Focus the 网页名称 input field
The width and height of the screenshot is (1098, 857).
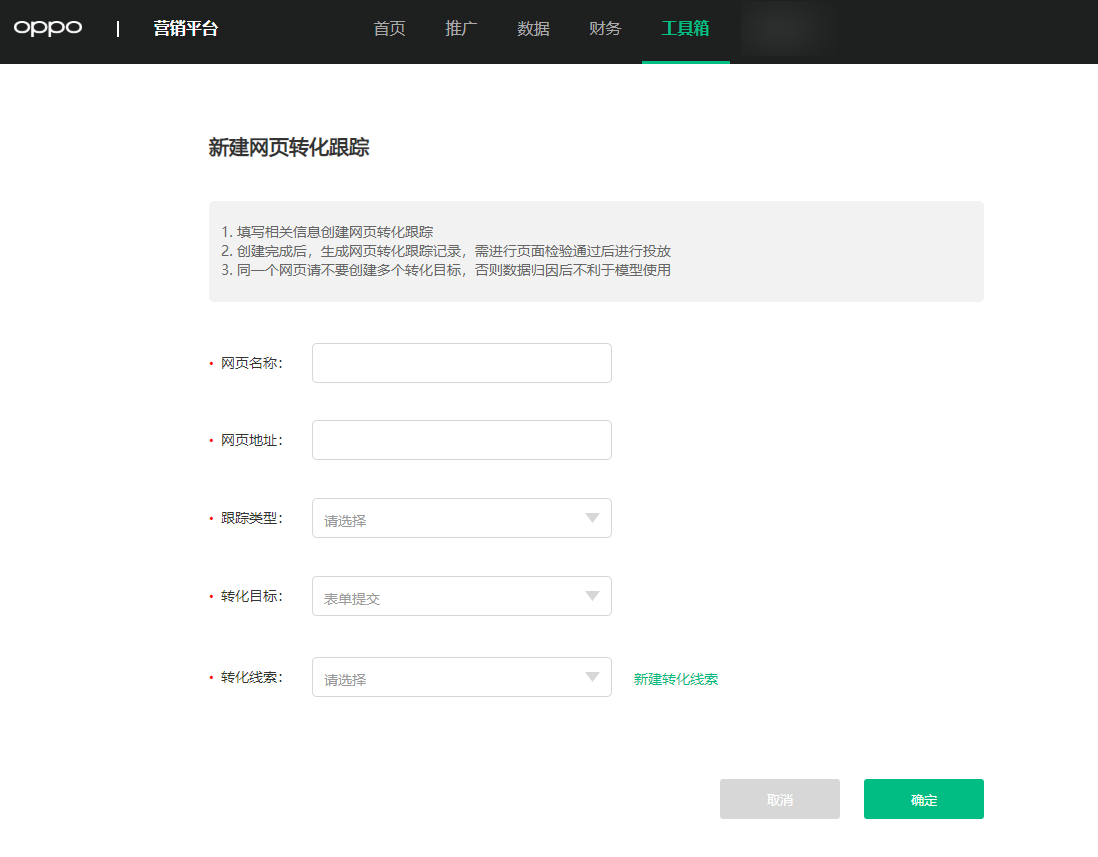[461, 363]
